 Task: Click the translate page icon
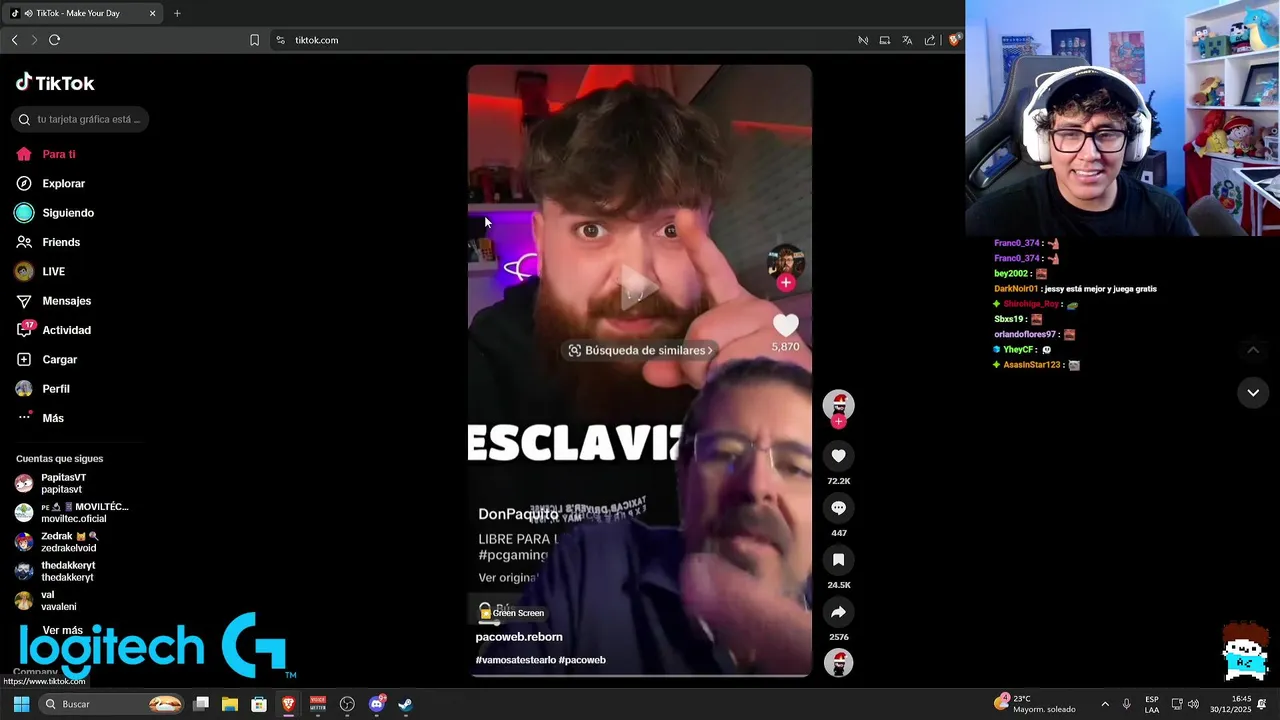tap(907, 40)
